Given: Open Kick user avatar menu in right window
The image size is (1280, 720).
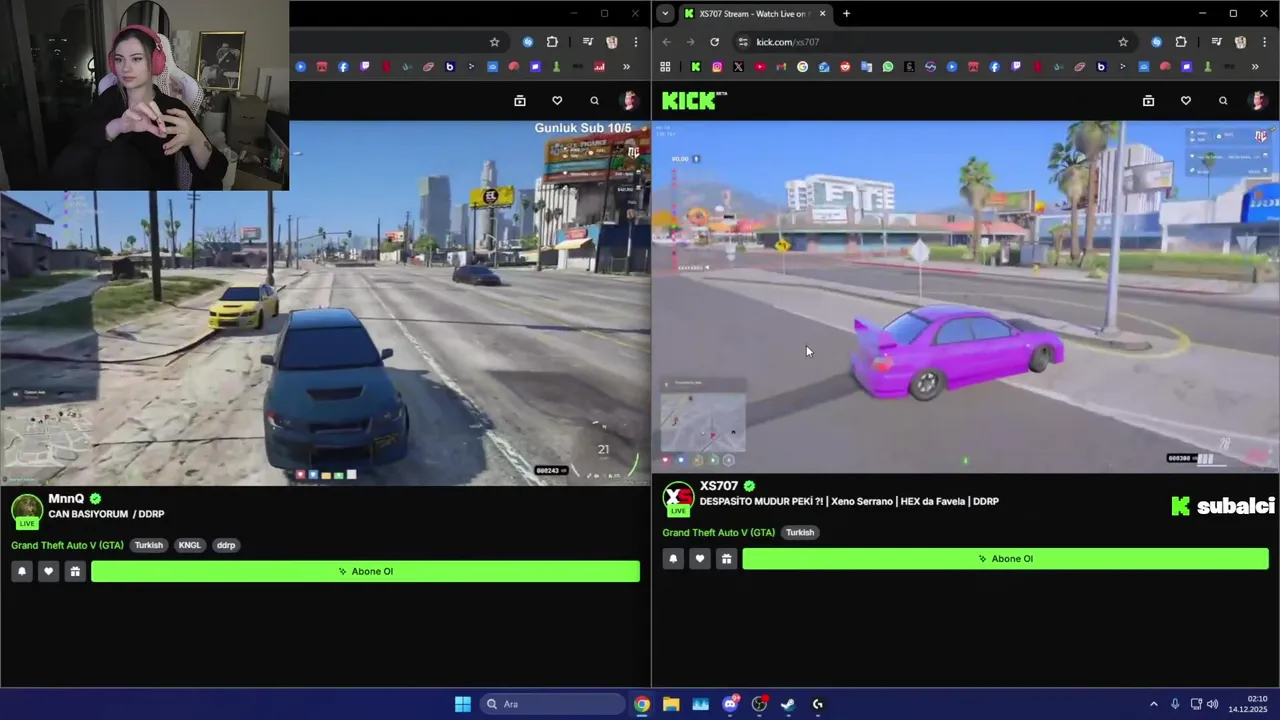Looking at the screenshot, I should 1259,100.
